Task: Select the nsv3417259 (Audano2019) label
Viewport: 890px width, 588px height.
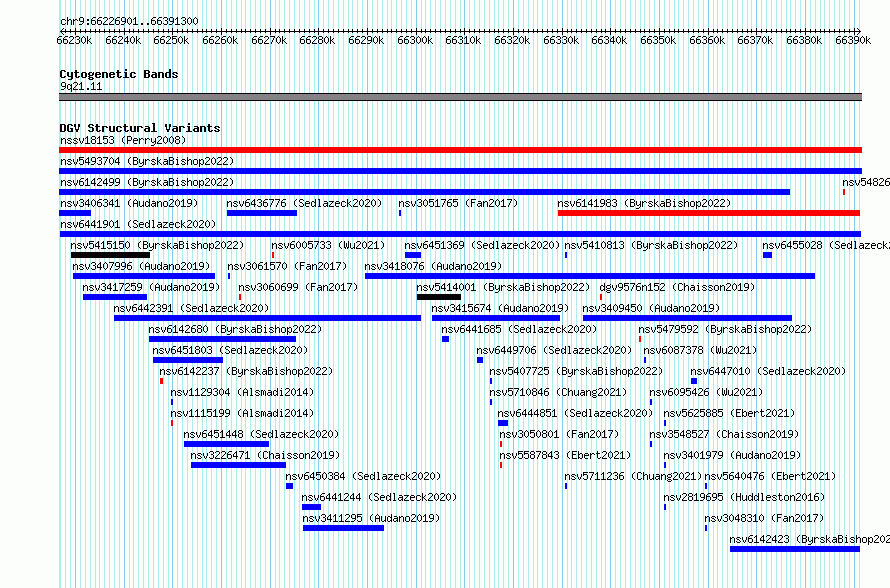Action: coord(151,287)
